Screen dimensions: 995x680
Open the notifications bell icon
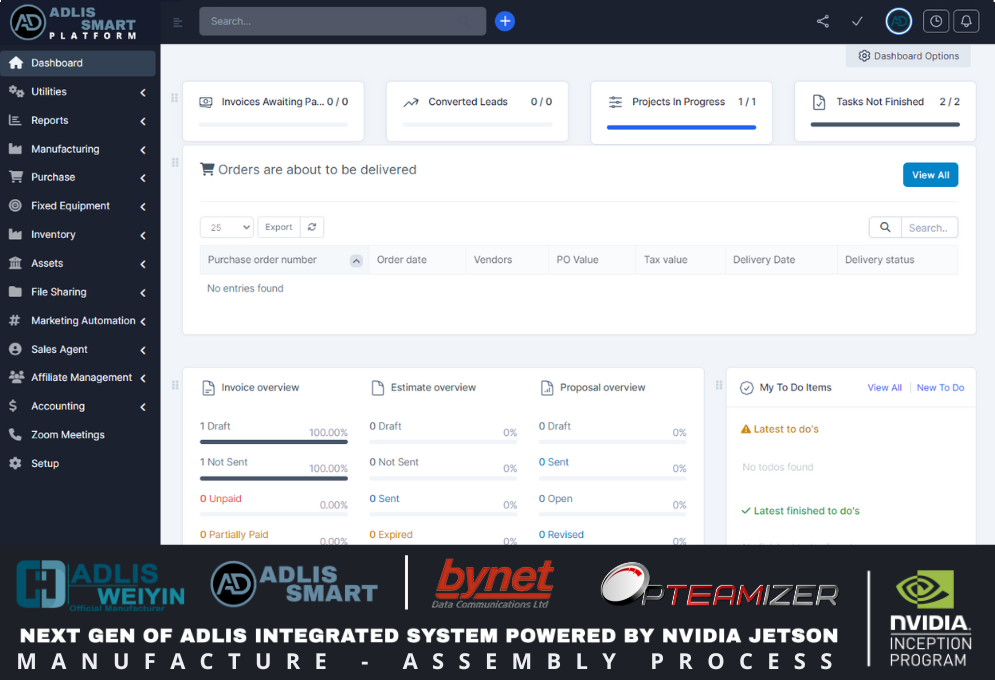click(x=965, y=21)
